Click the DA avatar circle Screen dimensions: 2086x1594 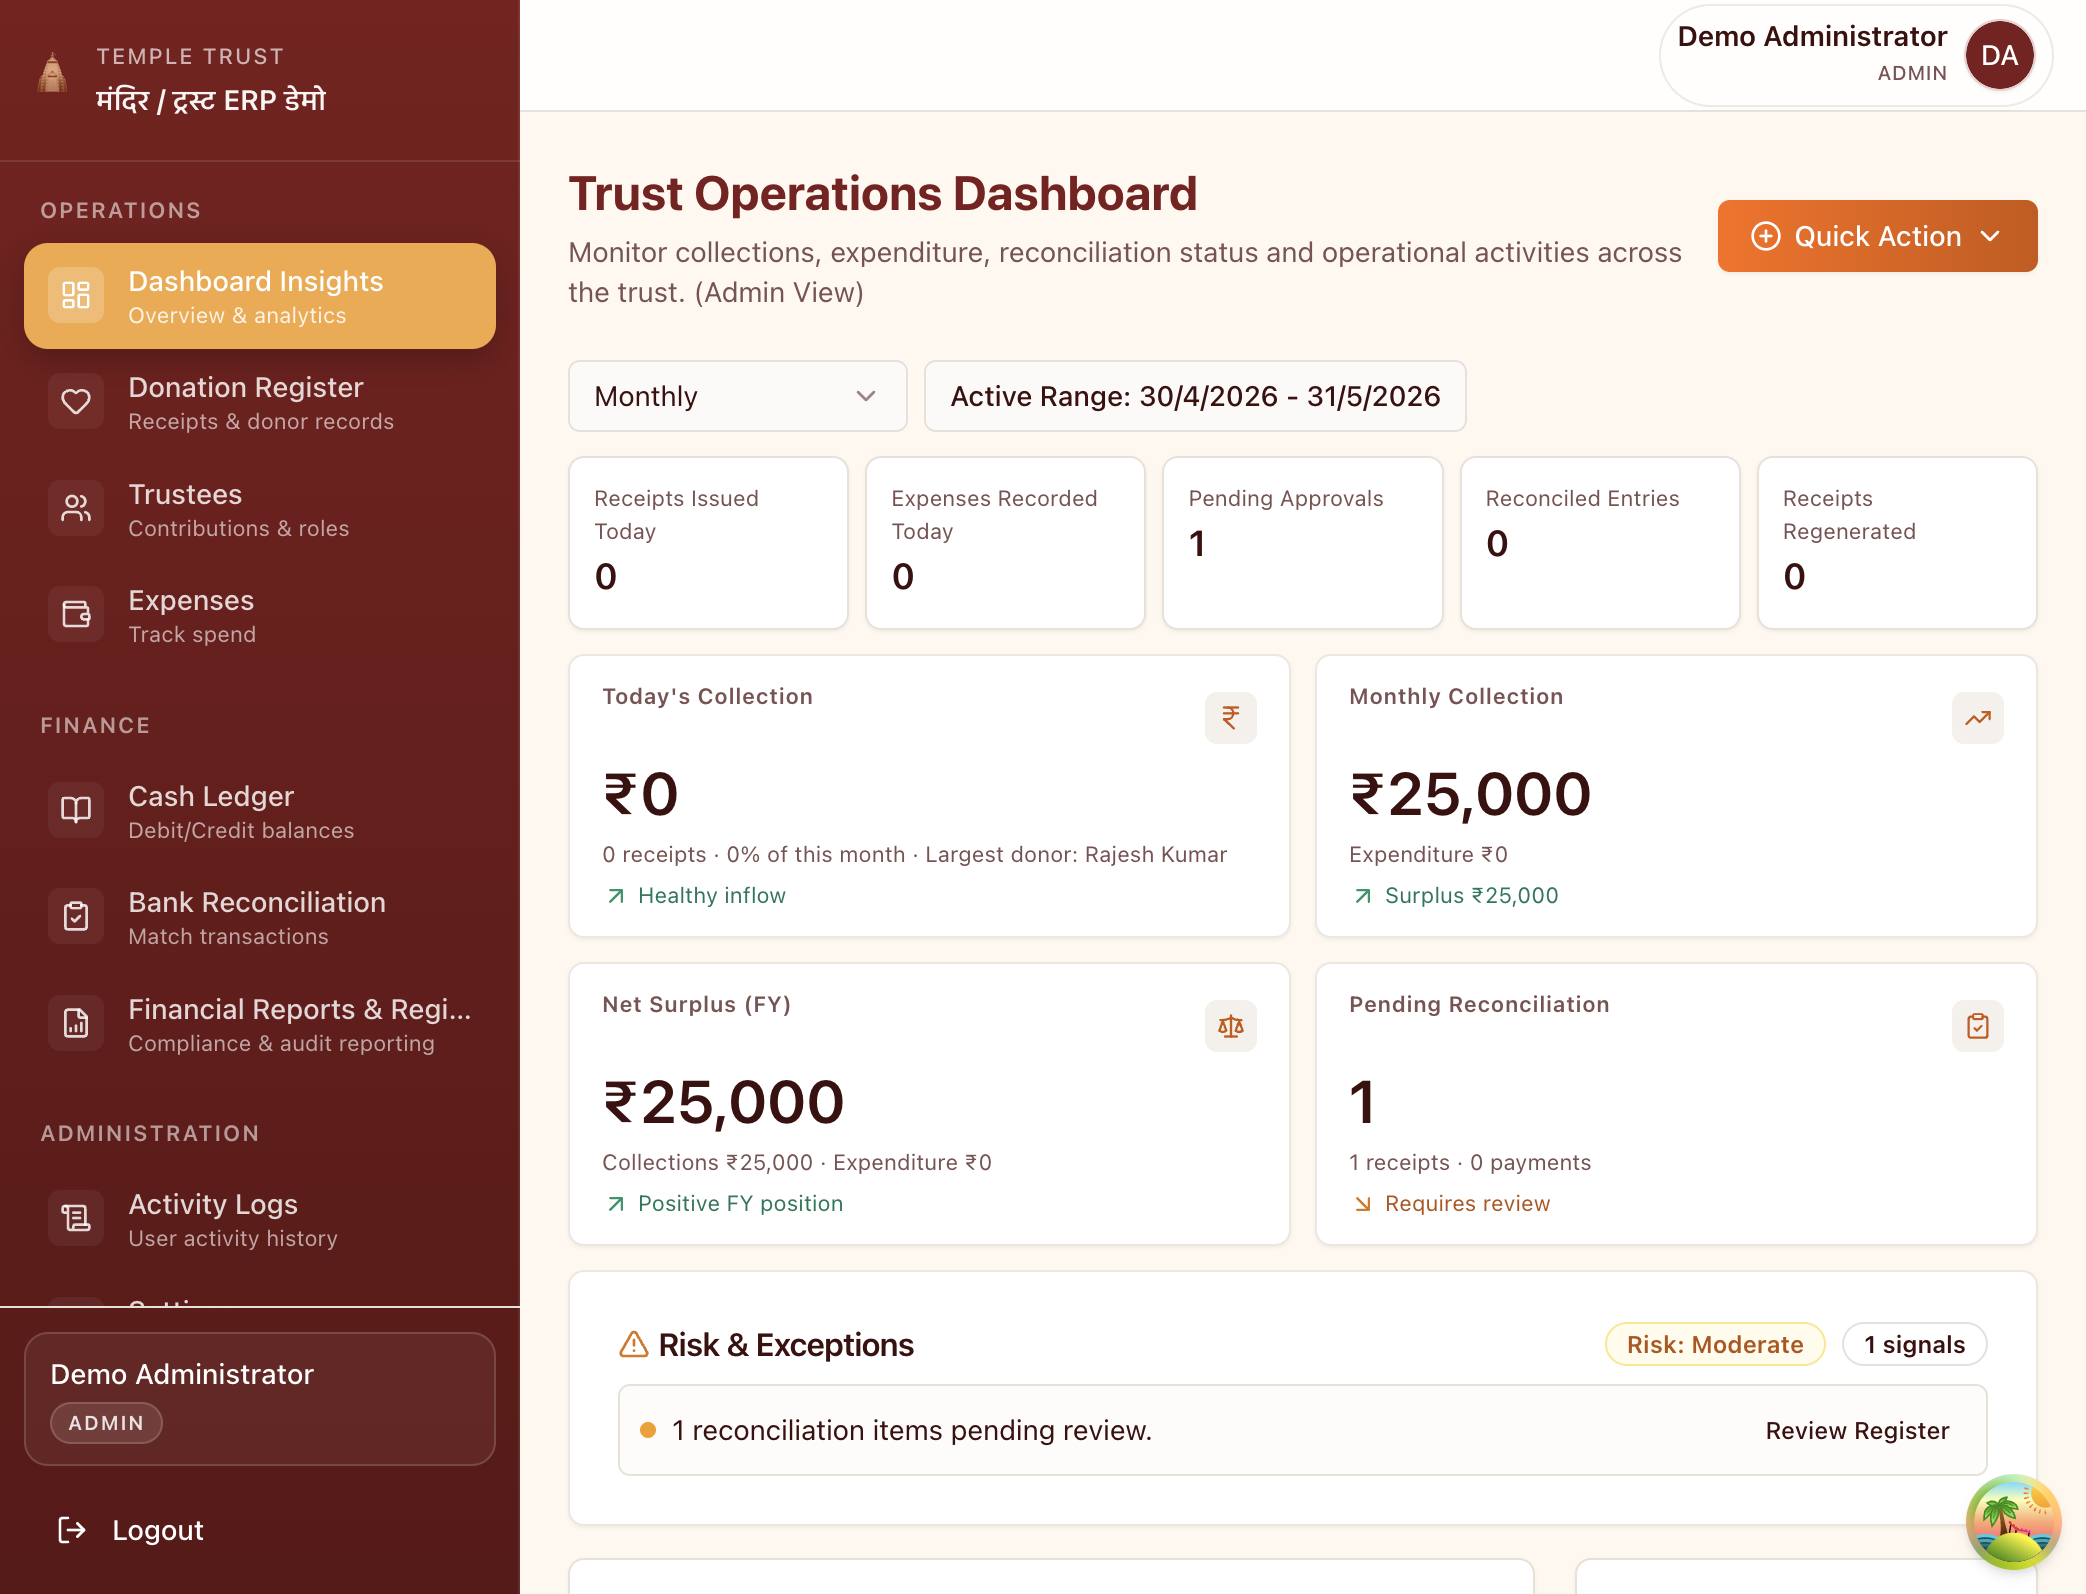[2000, 56]
